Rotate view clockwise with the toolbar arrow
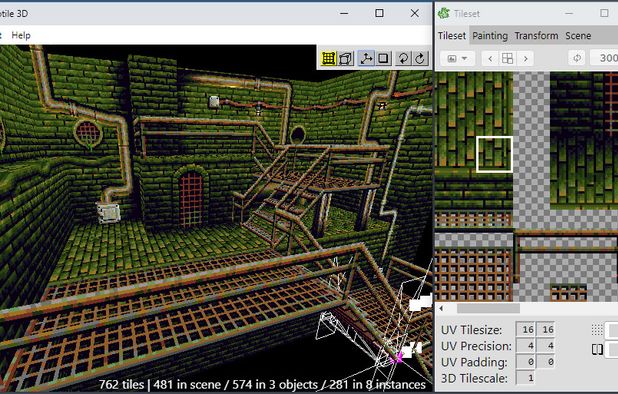618x394 pixels. (420, 58)
